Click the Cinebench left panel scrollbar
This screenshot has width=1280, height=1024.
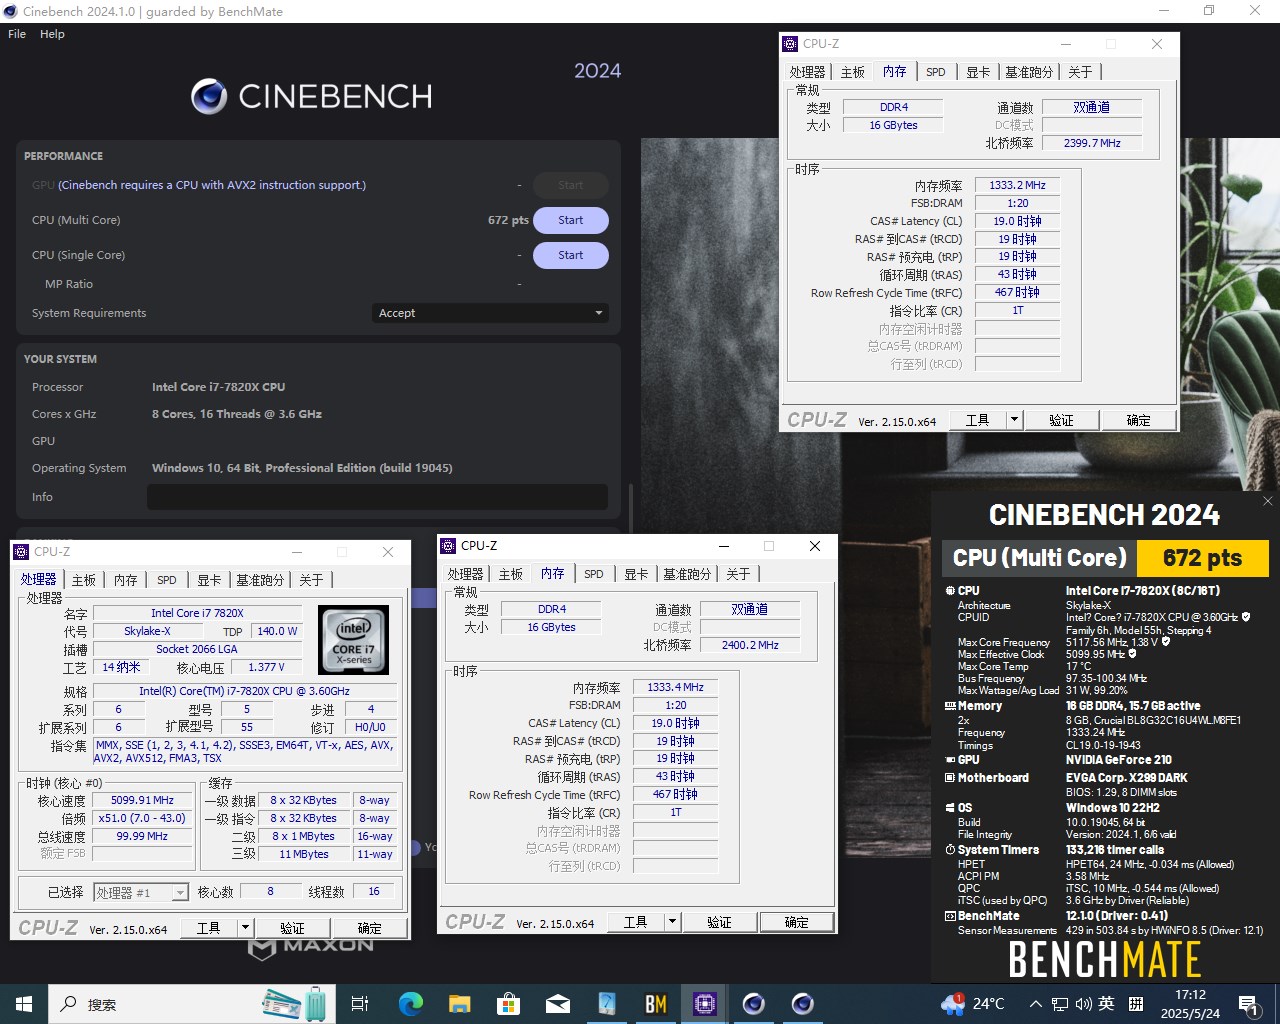point(630,510)
